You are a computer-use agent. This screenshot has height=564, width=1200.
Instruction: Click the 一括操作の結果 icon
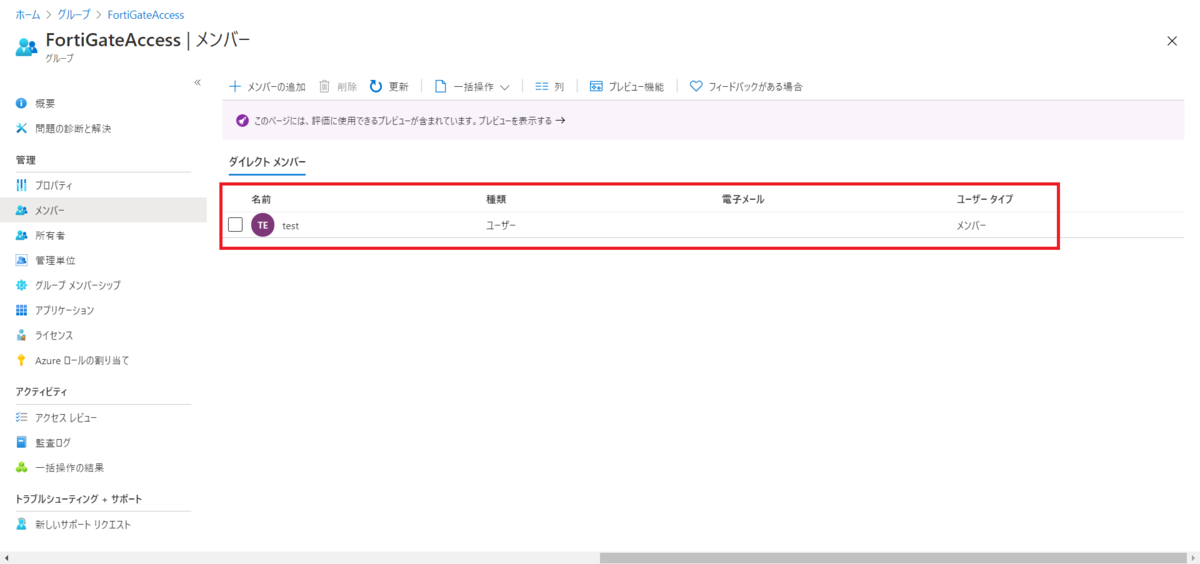[22, 467]
